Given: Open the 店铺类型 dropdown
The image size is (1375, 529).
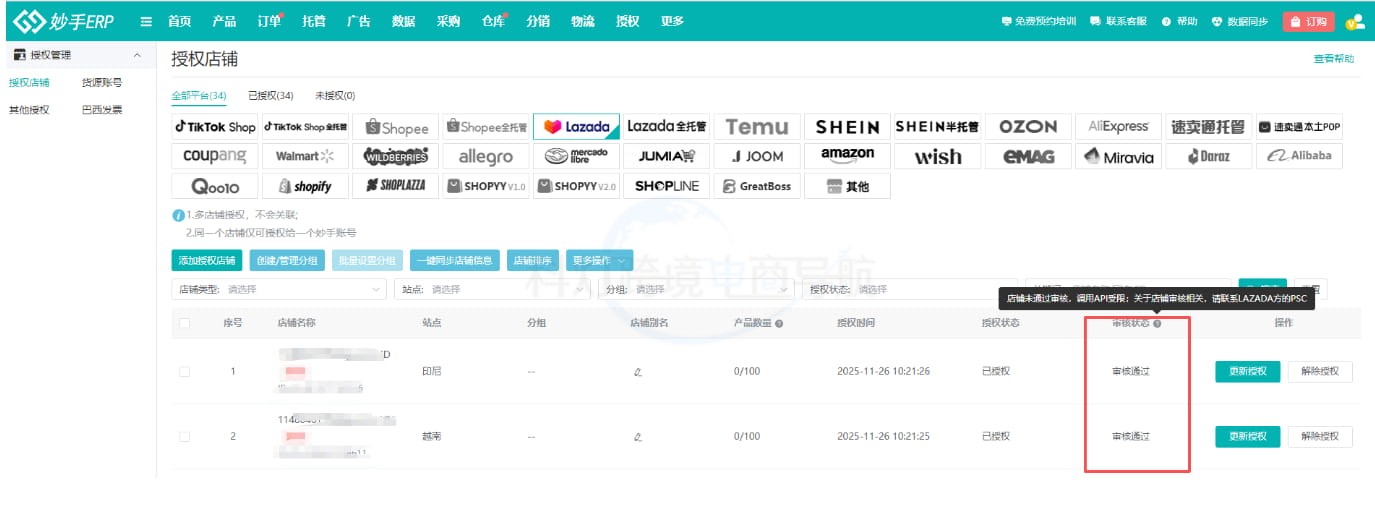Looking at the screenshot, I should pos(279,289).
